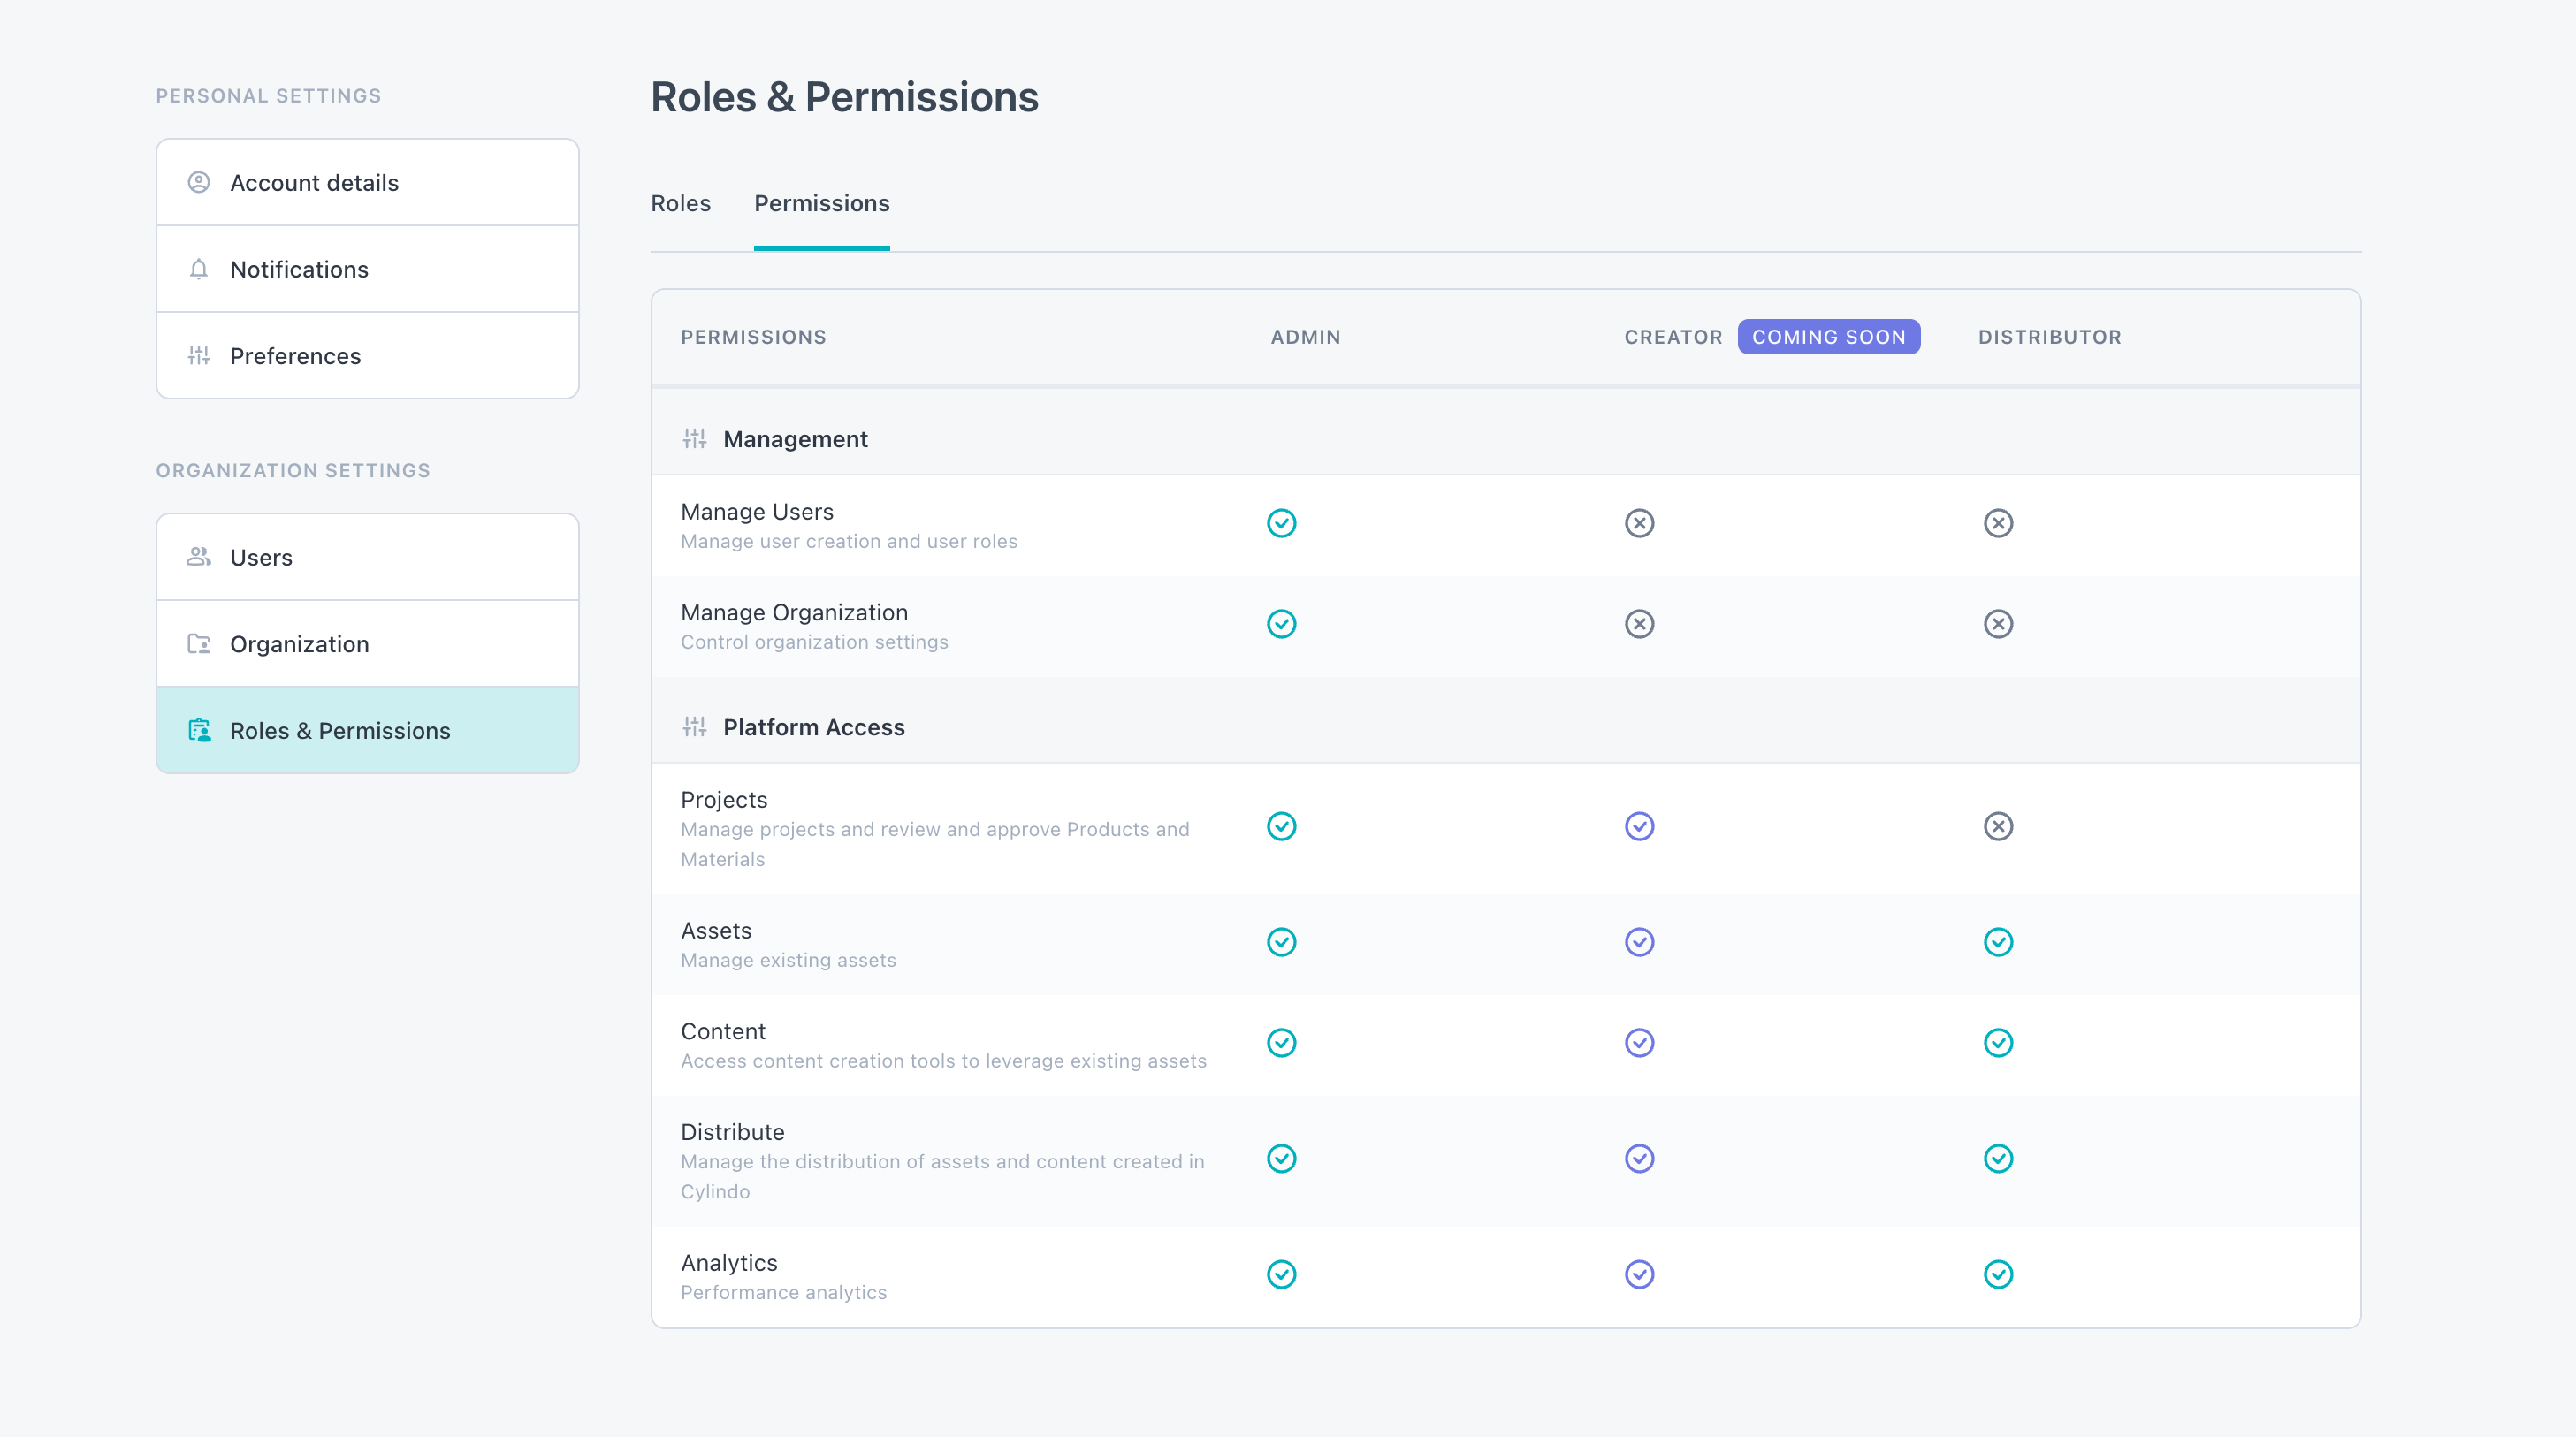The height and width of the screenshot is (1437, 2576).
Task: Click the Organization folder icon
Action: 199,644
